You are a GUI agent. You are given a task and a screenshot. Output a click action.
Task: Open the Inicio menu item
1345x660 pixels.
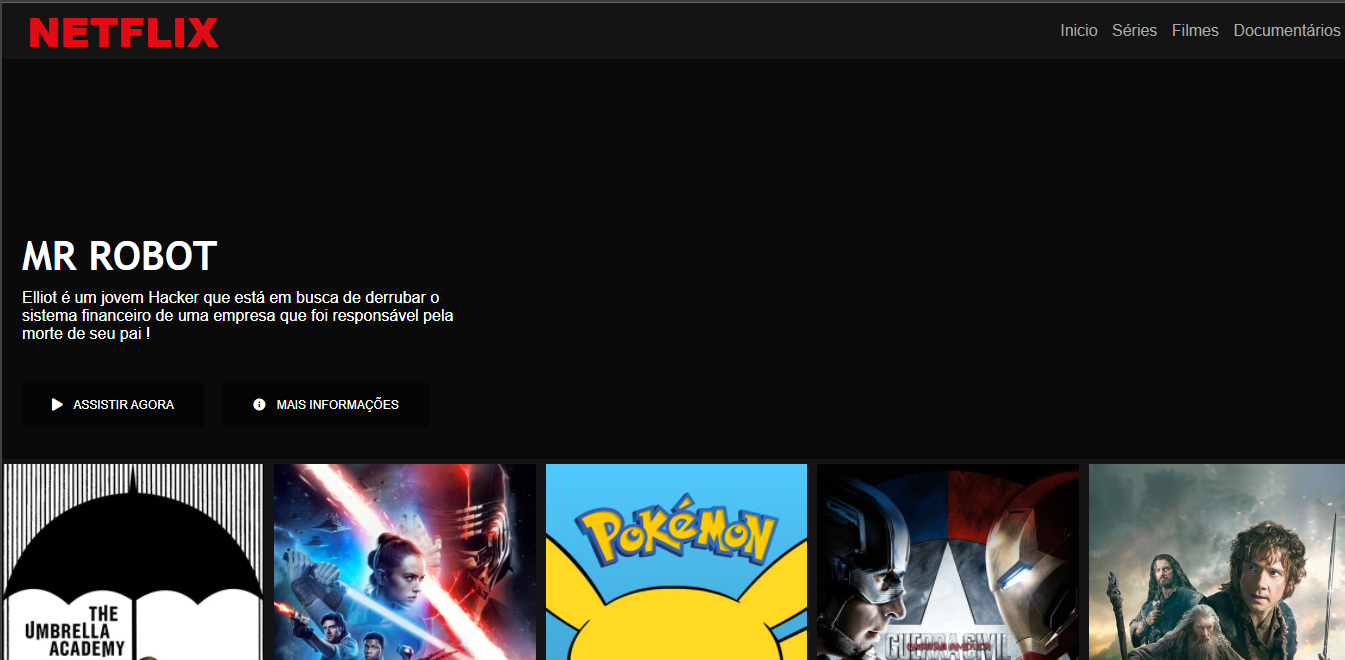pos(1078,30)
